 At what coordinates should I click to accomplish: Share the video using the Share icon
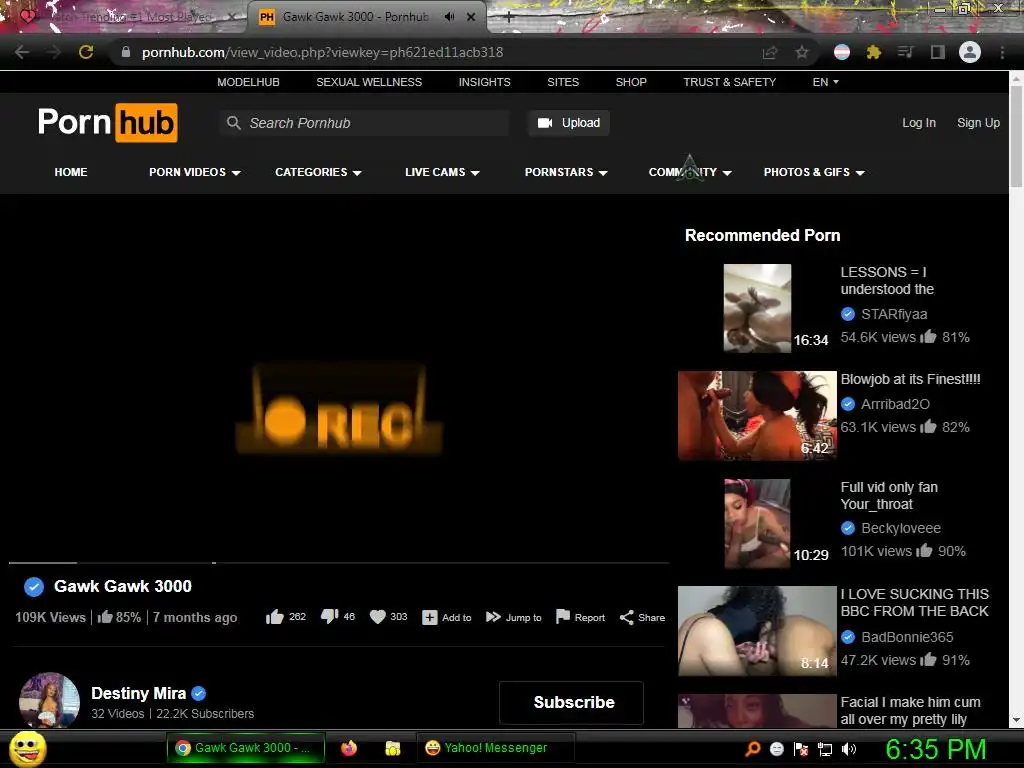642,617
